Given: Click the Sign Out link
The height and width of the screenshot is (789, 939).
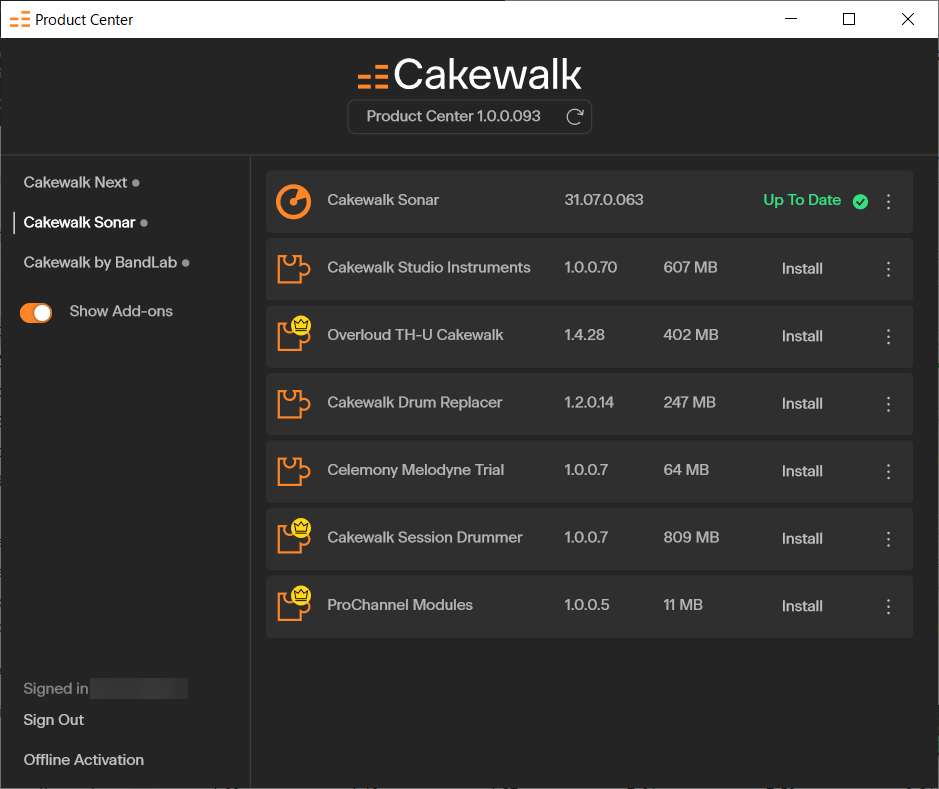Looking at the screenshot, I should coord(54,720).
